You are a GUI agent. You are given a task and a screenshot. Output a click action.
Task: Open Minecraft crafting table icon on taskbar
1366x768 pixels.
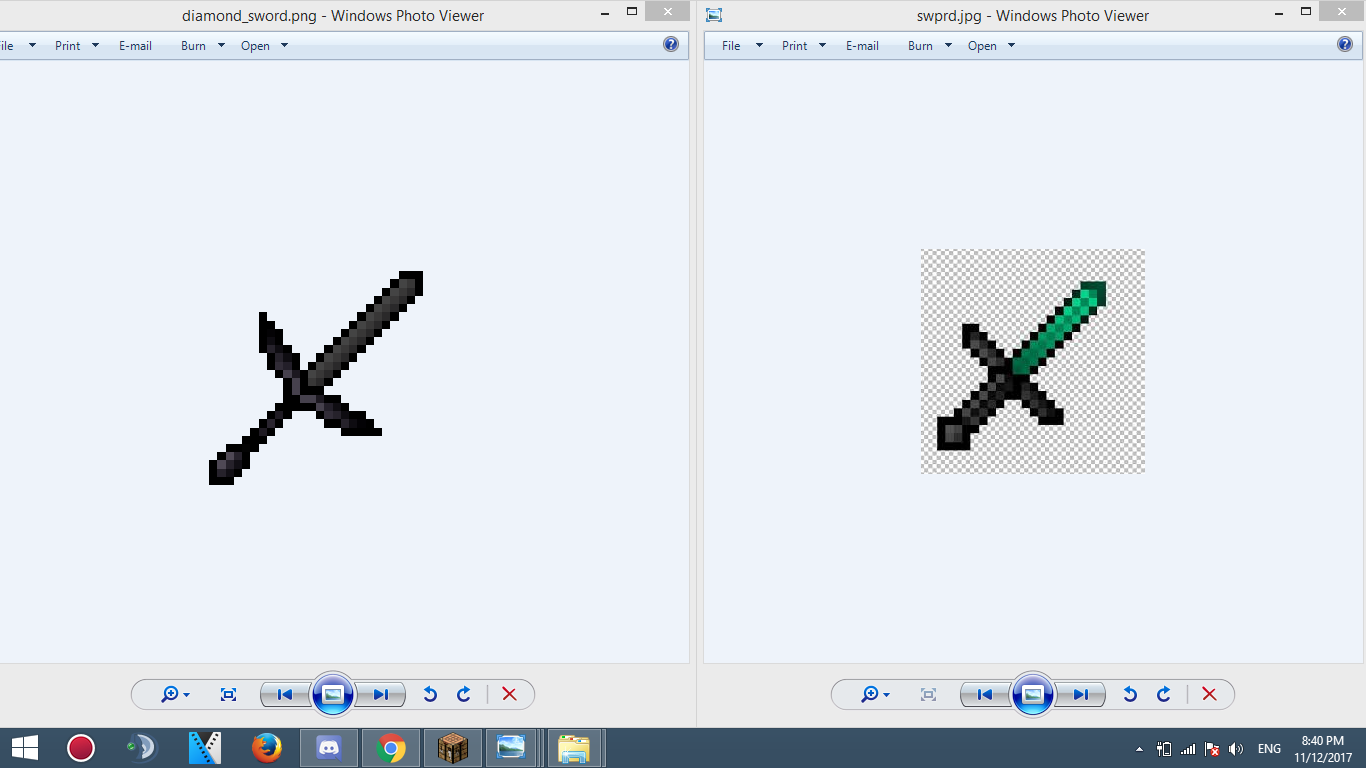(453, 748)
